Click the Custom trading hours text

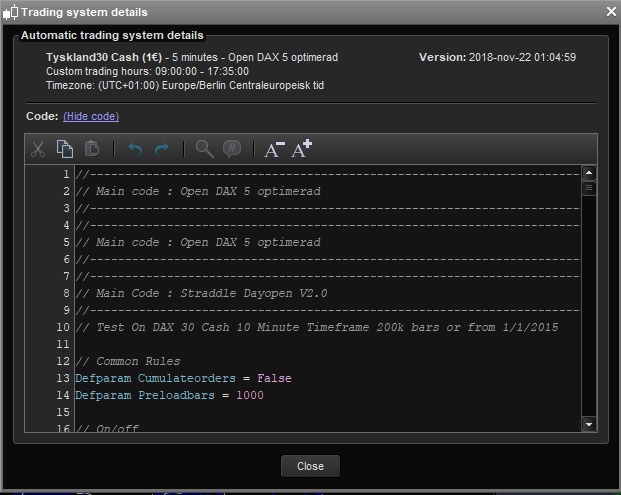click(147, 71)
